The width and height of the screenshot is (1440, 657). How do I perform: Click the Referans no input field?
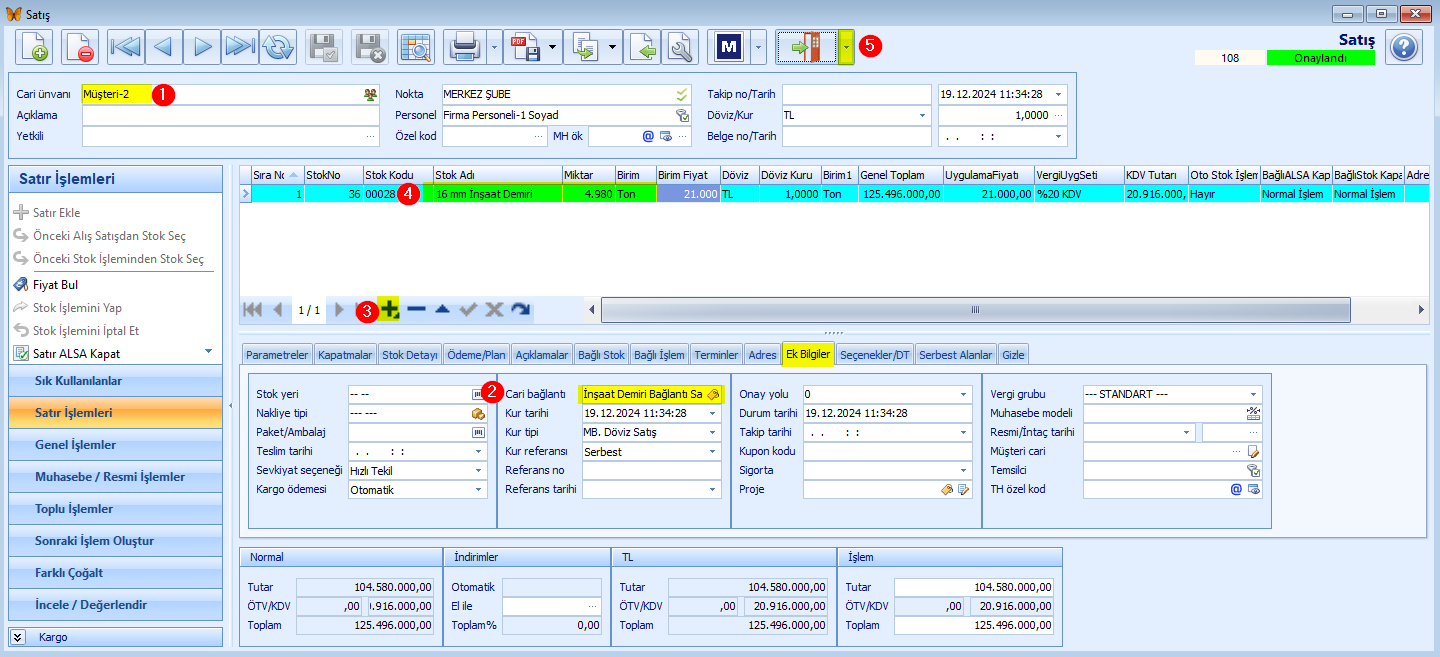tap(651, 471)
